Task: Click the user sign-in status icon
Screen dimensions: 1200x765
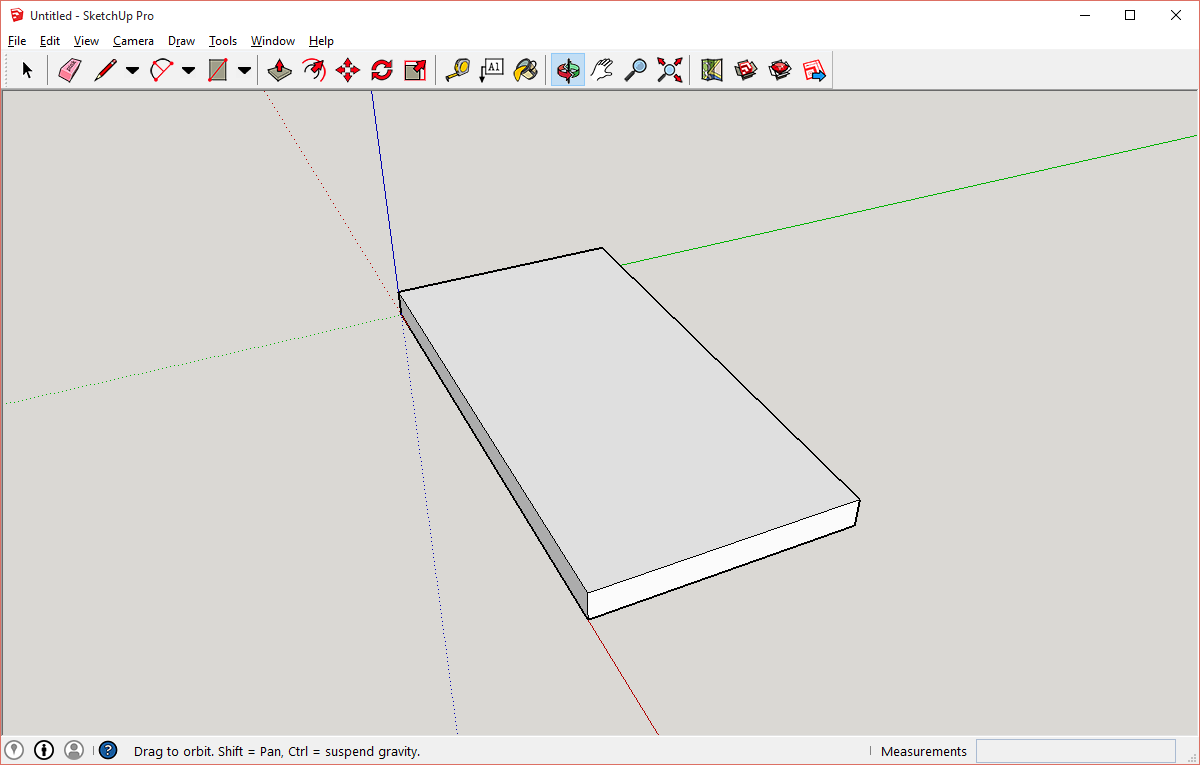Action: coord(74,750)
